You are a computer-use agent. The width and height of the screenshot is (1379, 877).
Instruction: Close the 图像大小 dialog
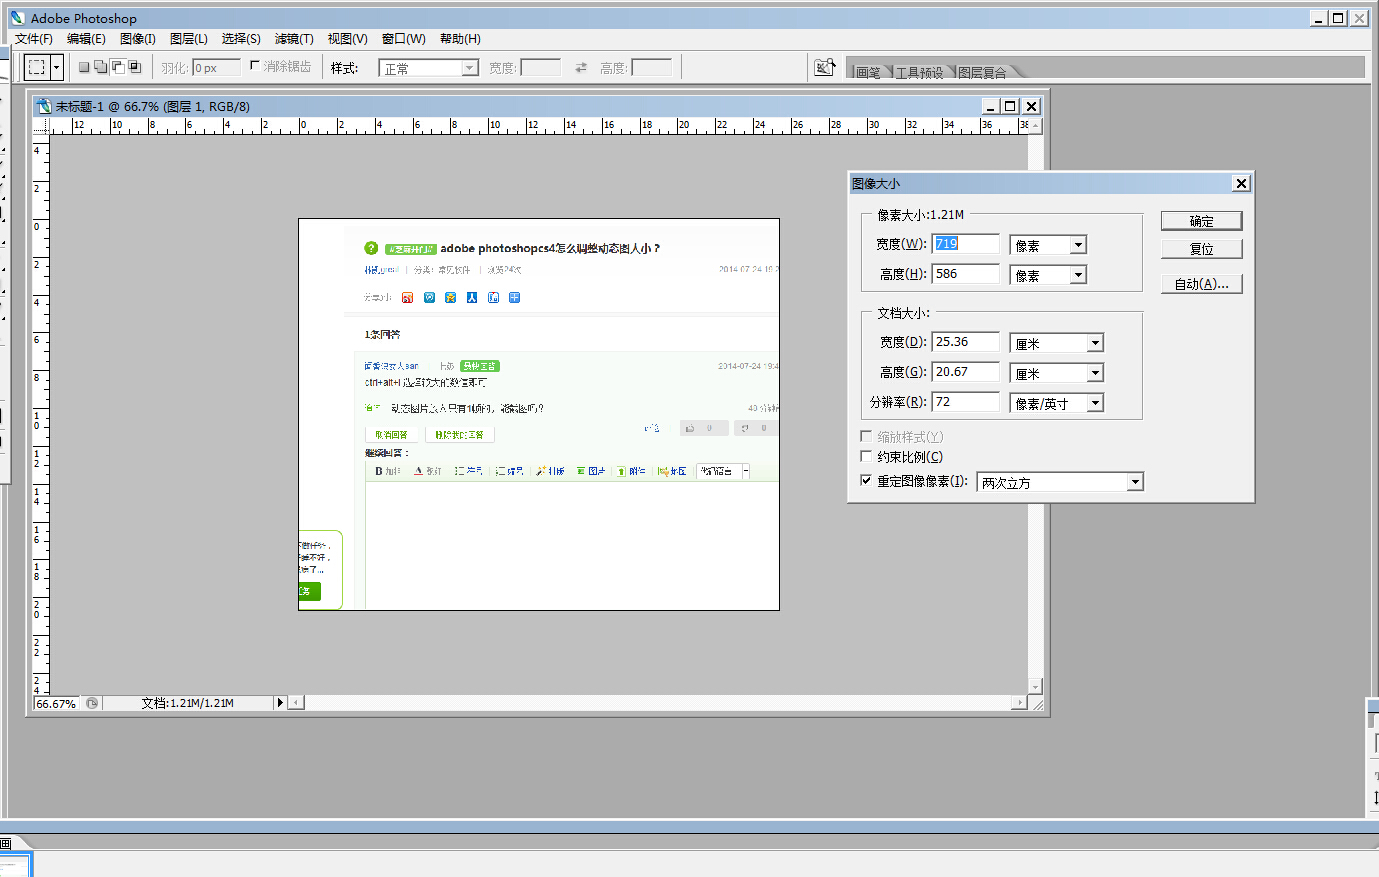click(x=1241, y=183)
